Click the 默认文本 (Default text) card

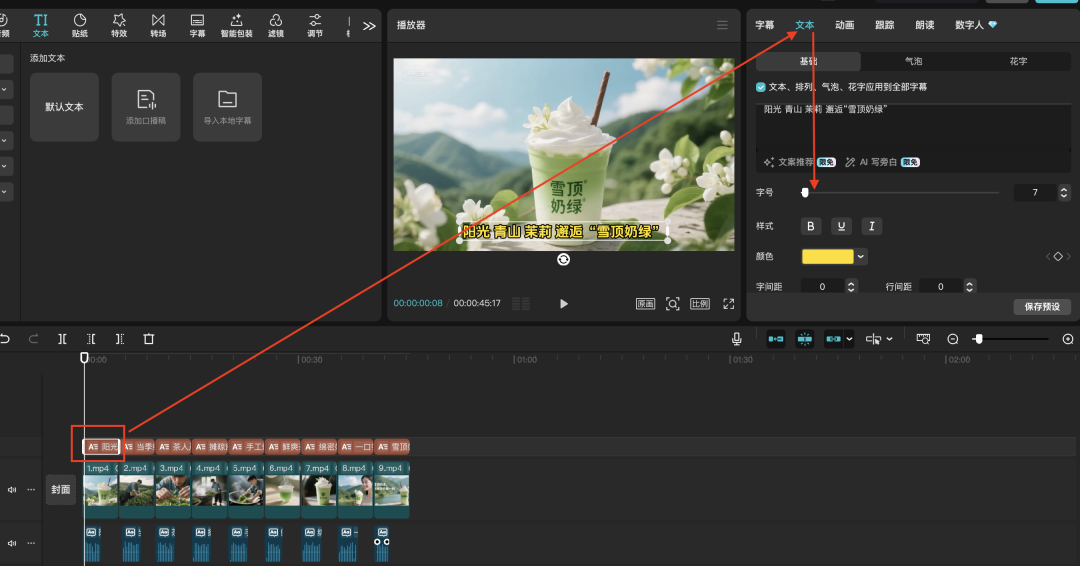click(64, 107)
